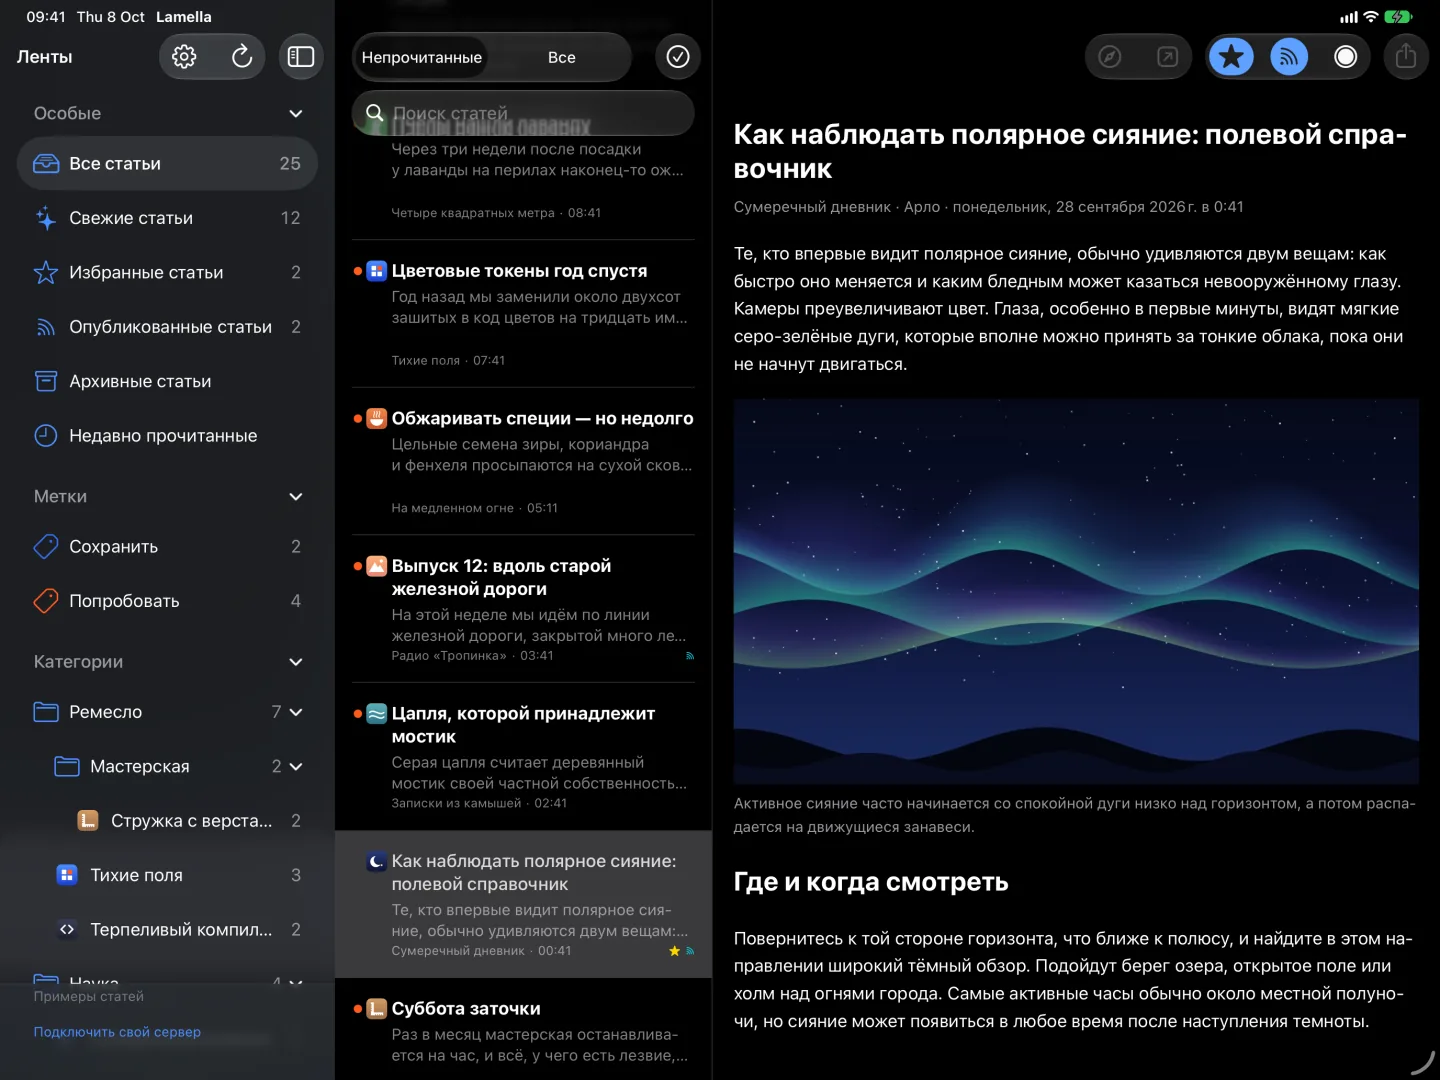
Task: Collapse the Метки section
Action: pos(296,497)
